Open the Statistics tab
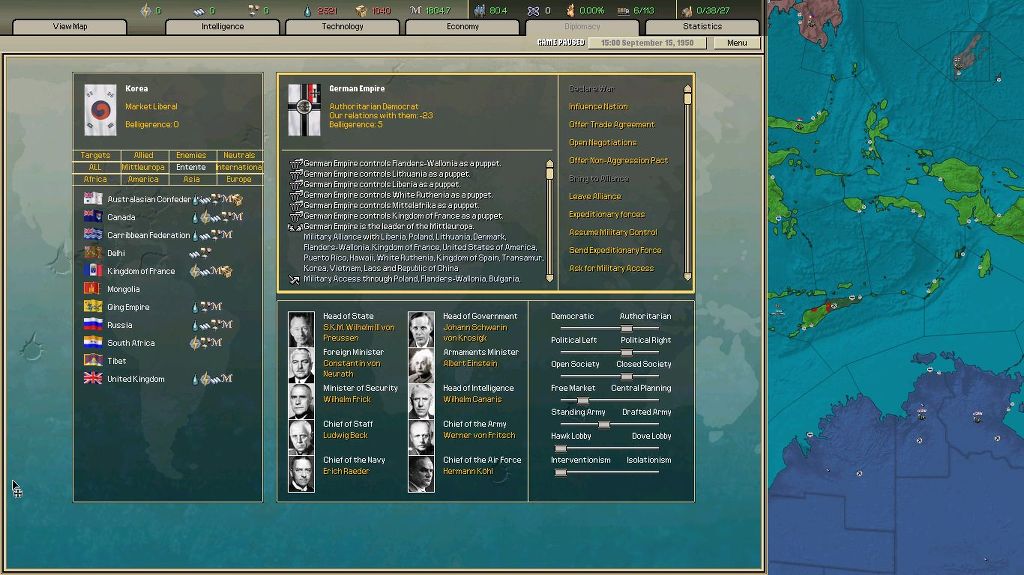The width and height of the screenshot is (1024, 575). point(702,27)
